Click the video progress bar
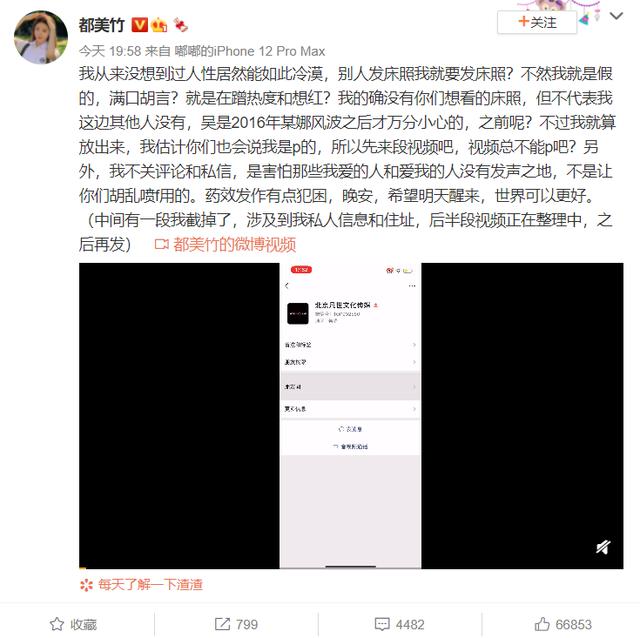This screenshot has width=640, height=638. tap(351, 568)
